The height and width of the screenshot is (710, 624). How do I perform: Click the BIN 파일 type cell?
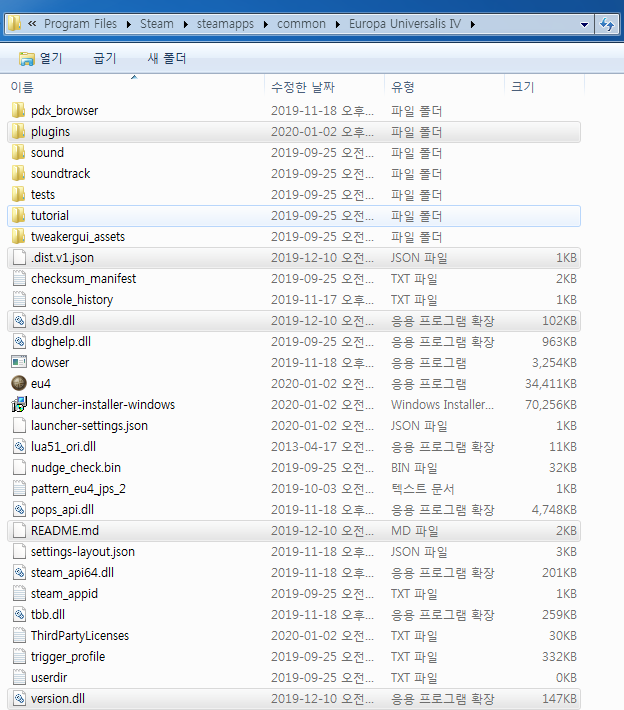pyautogui.click(x=414, y=468)
